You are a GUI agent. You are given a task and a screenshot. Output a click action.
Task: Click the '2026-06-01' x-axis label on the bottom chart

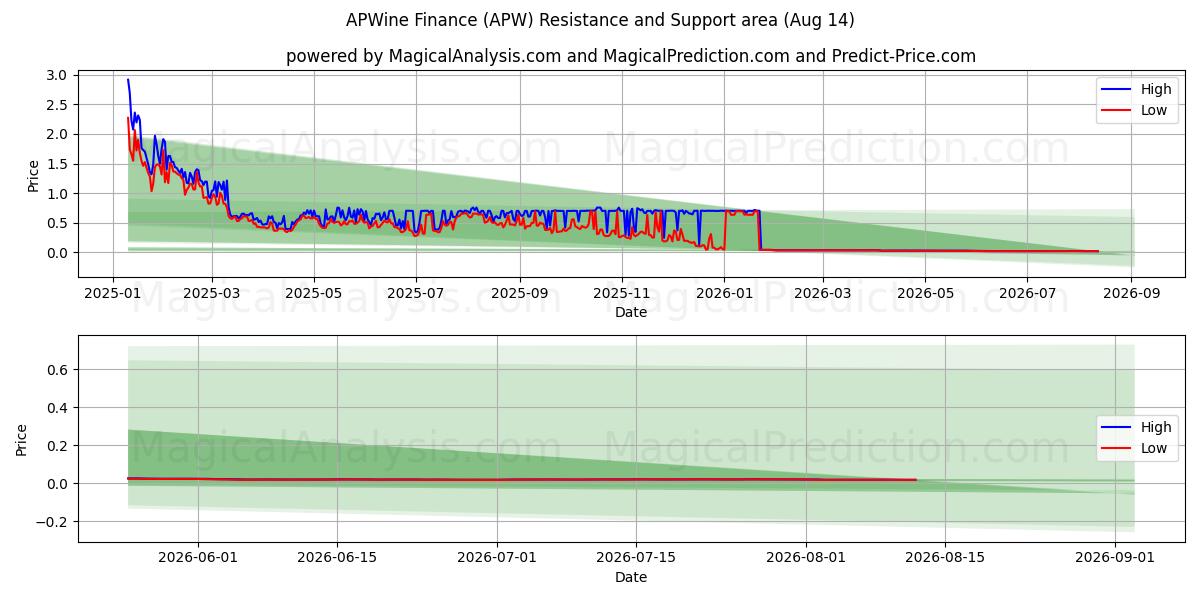point(198,558)
